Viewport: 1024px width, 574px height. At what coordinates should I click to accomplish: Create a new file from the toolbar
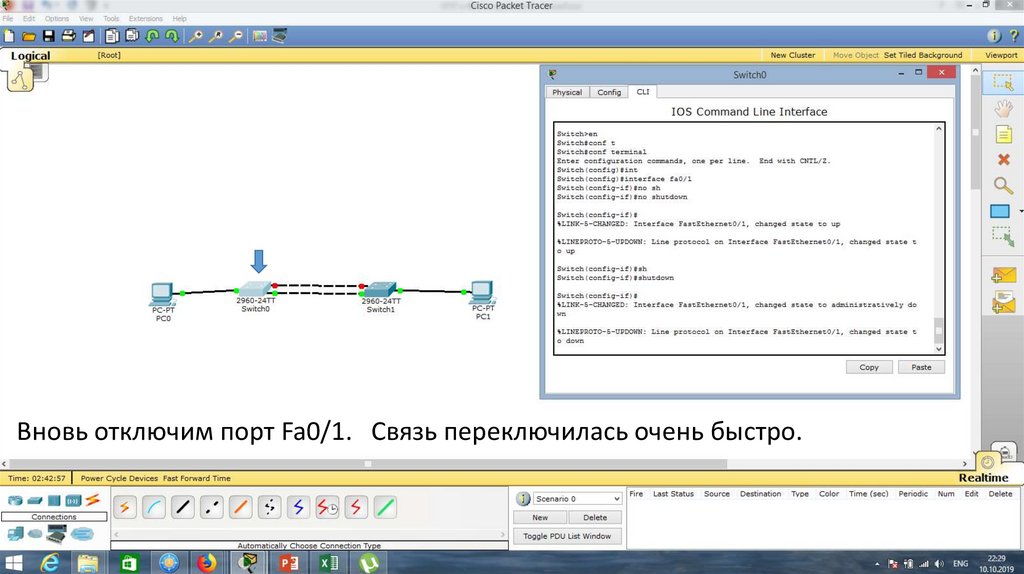pos(9,36)
